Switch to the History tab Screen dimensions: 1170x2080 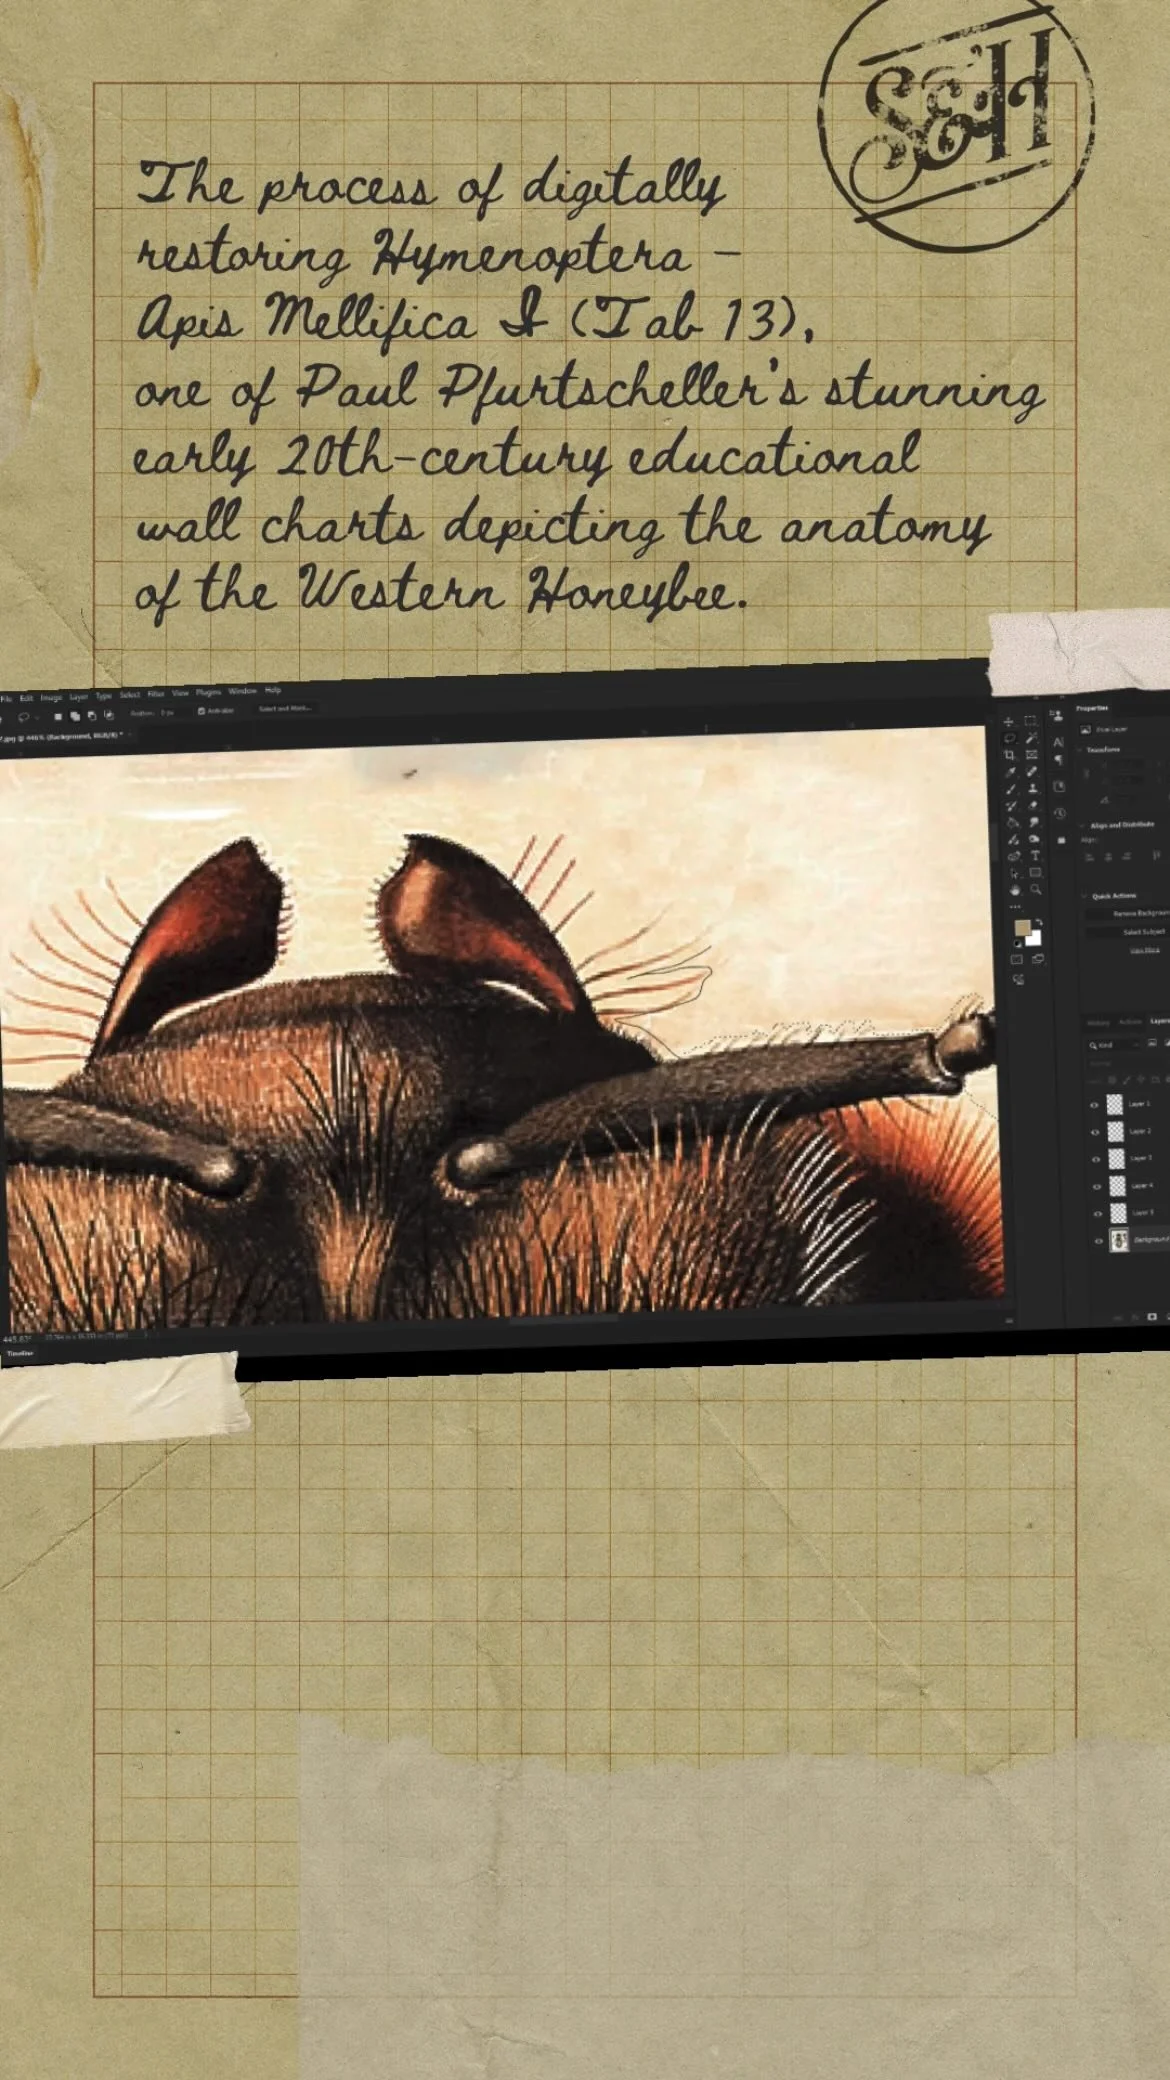[x=1098, y=1022]
